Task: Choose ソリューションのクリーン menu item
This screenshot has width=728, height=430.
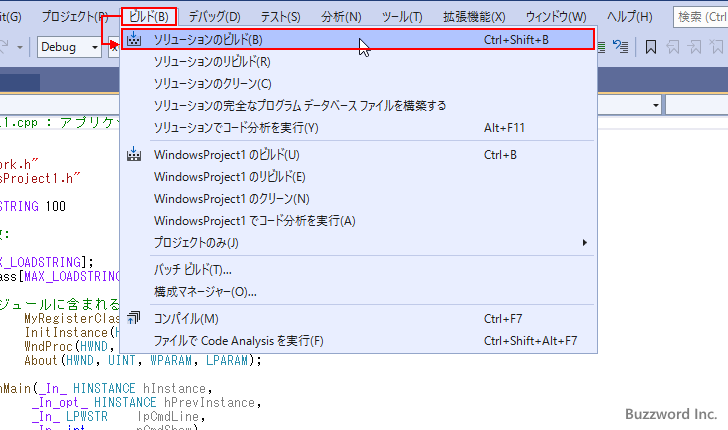Action: (x=212, y=84)
